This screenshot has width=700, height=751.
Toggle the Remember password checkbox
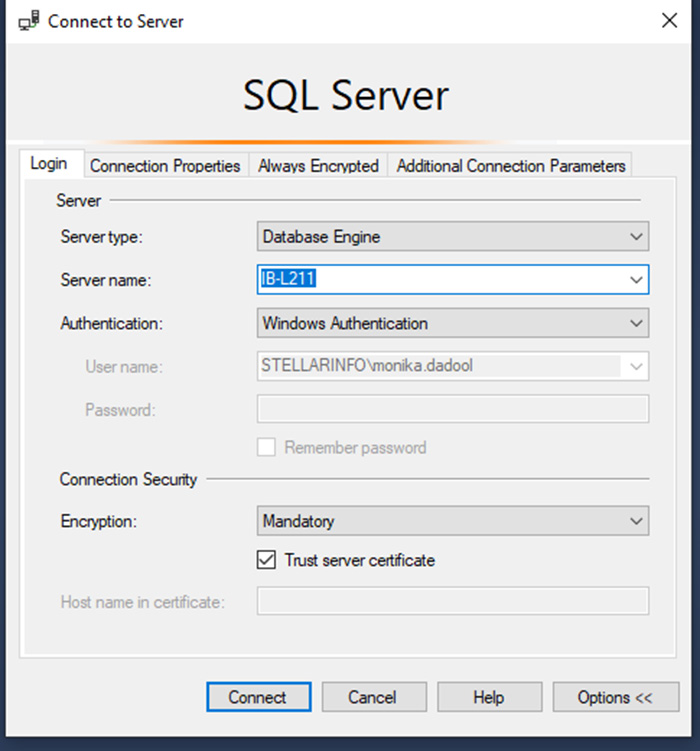point(266,447)
